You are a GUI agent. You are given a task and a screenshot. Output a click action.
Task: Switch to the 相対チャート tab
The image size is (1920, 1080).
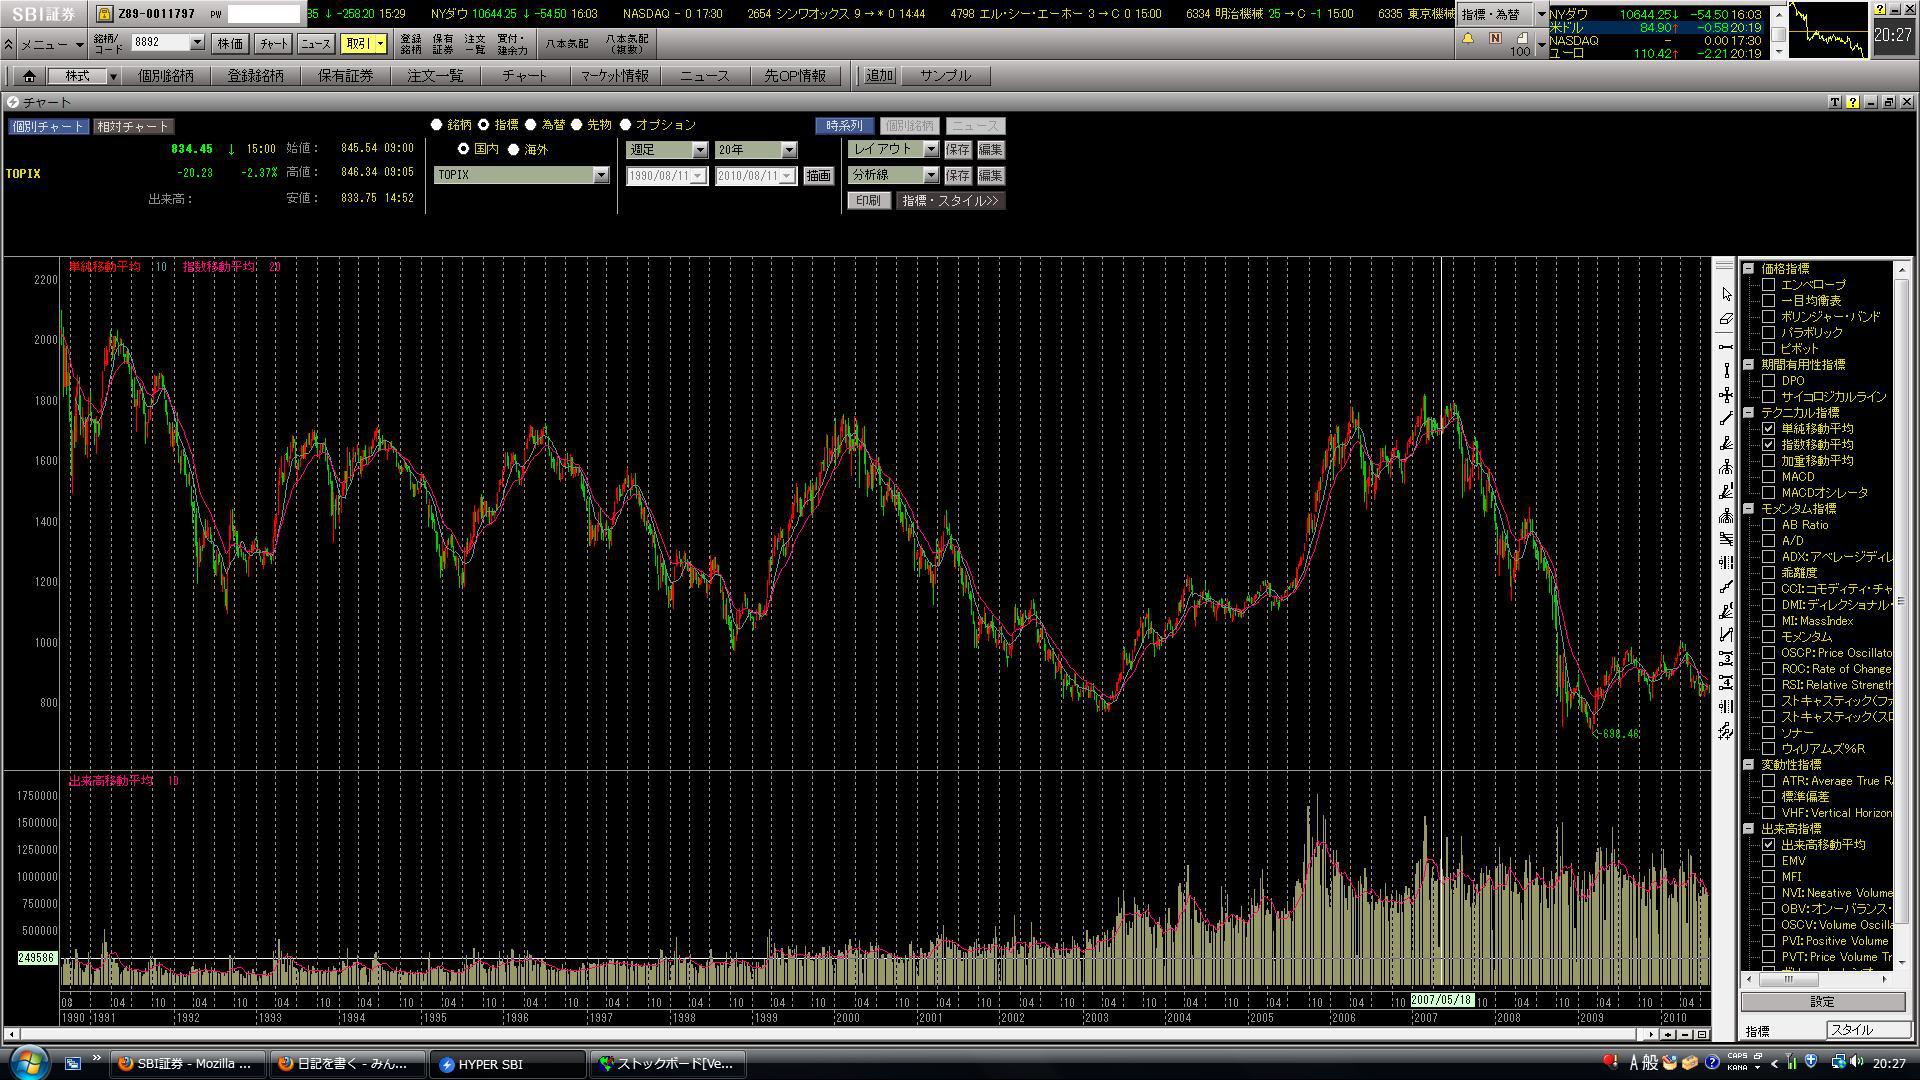[x=133, y=127]
